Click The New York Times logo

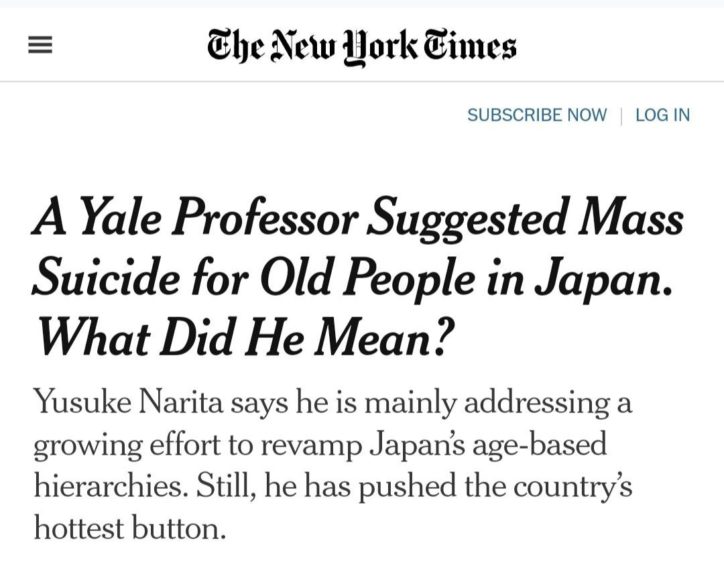(362, 47)
